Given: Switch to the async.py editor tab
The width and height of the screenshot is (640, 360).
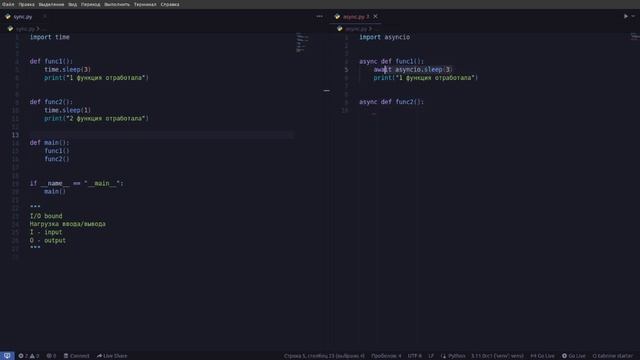Looking at the screenshot, I should pyautogui.click(x=356, y=17).
